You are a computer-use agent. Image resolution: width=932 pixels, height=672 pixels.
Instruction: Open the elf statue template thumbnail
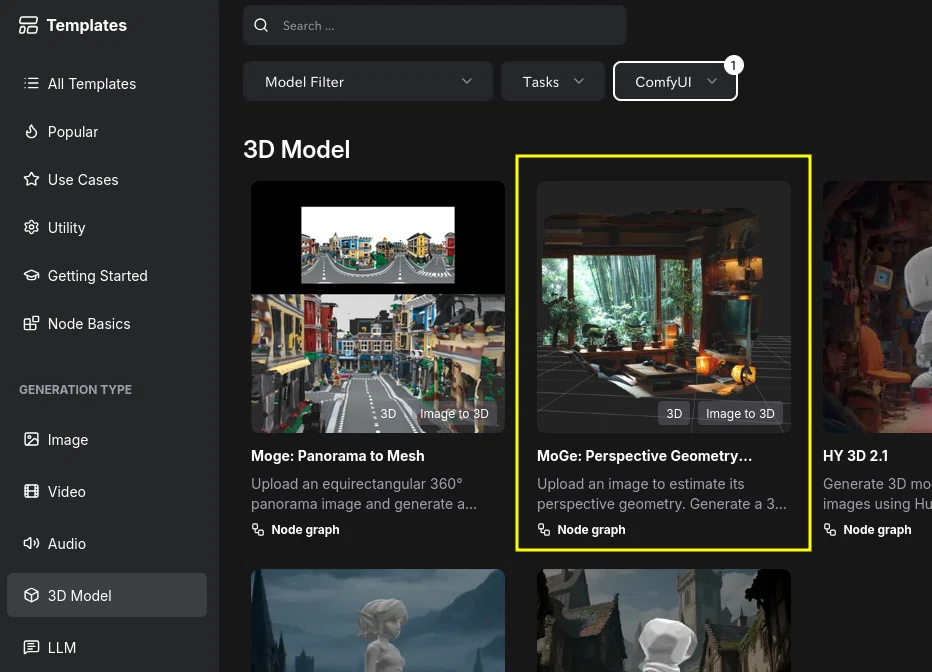tap(378, 620)
